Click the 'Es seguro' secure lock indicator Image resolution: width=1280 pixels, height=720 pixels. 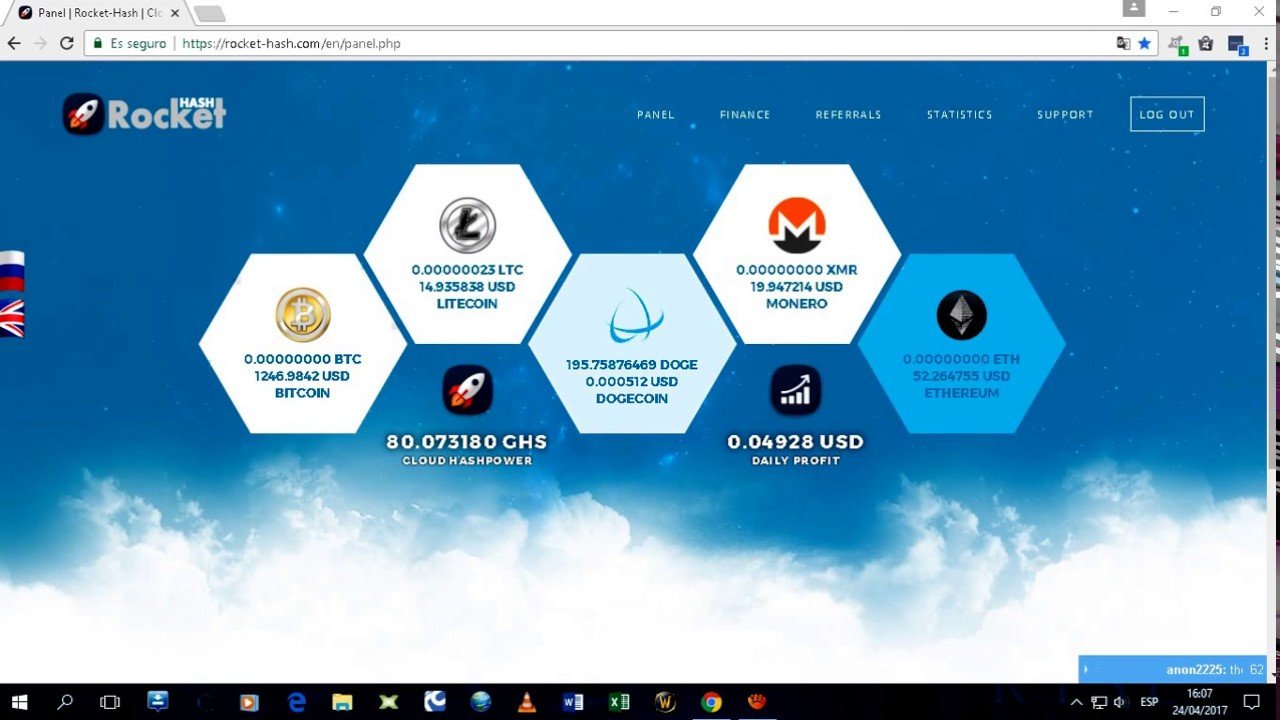129,44
